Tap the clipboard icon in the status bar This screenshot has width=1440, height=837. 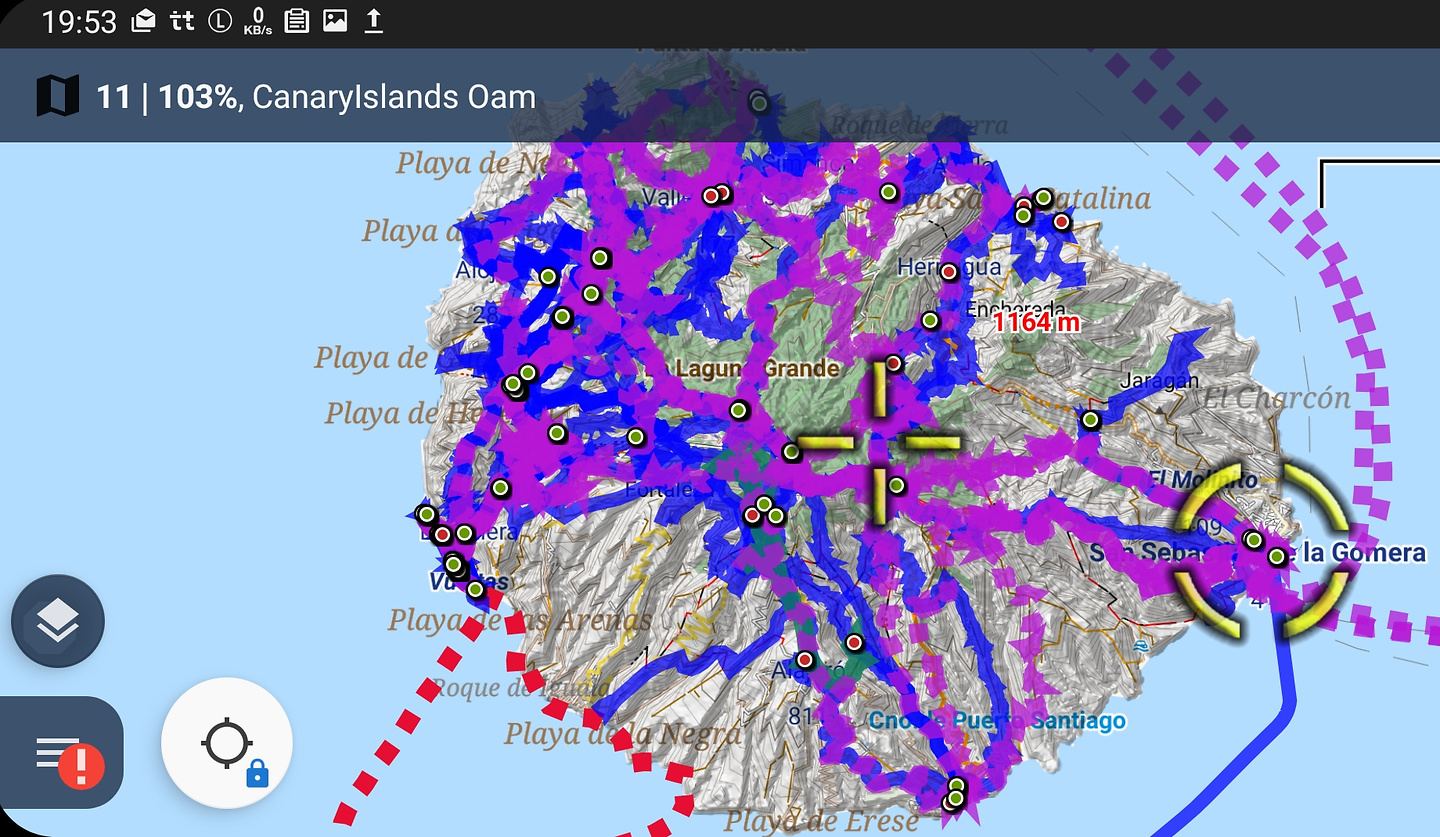[296, 21]
